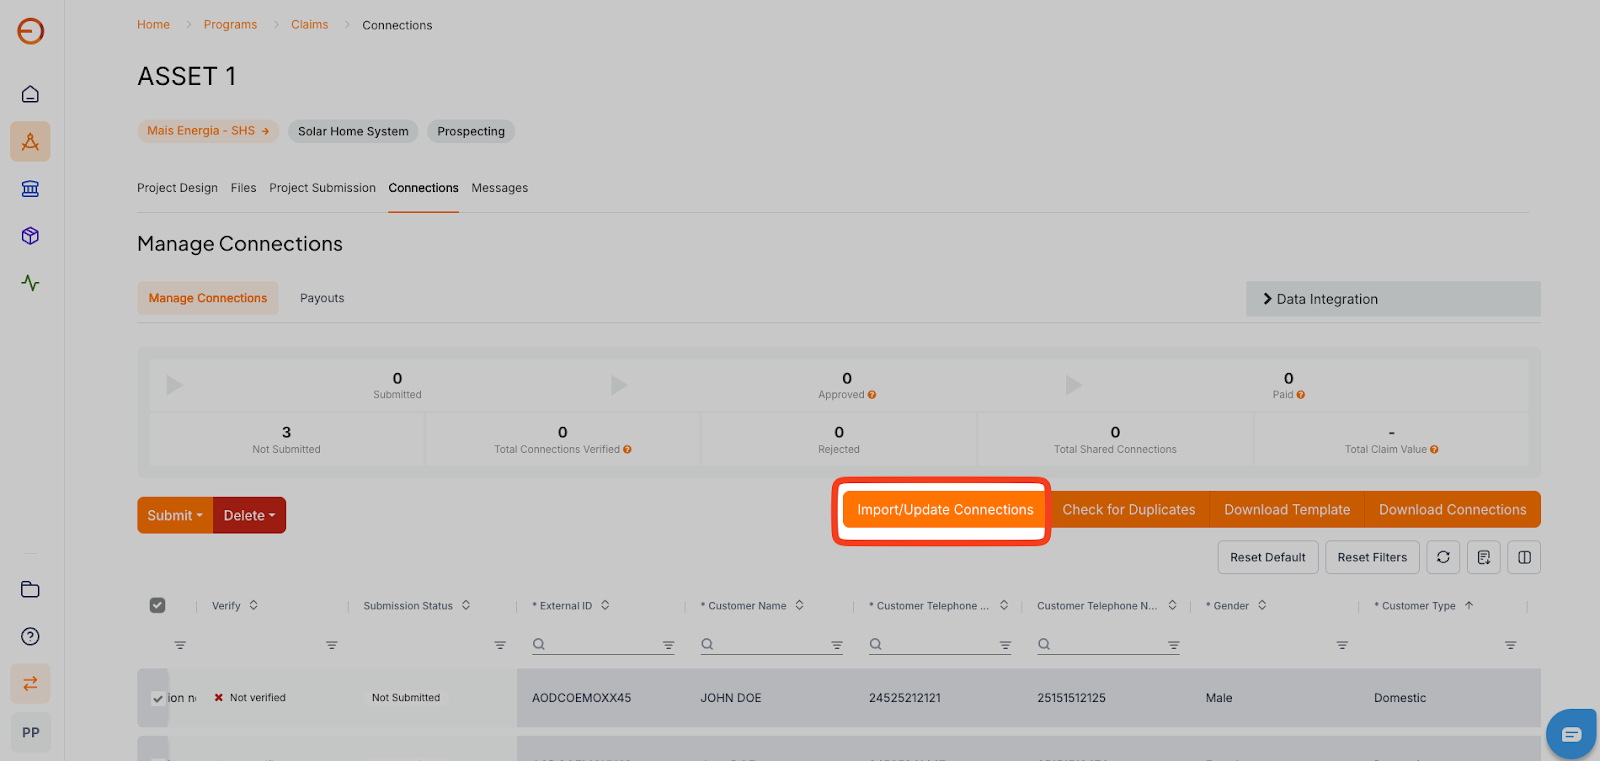Sort by the External ID column
The image size is (1600, 761).
coord(605,605)
